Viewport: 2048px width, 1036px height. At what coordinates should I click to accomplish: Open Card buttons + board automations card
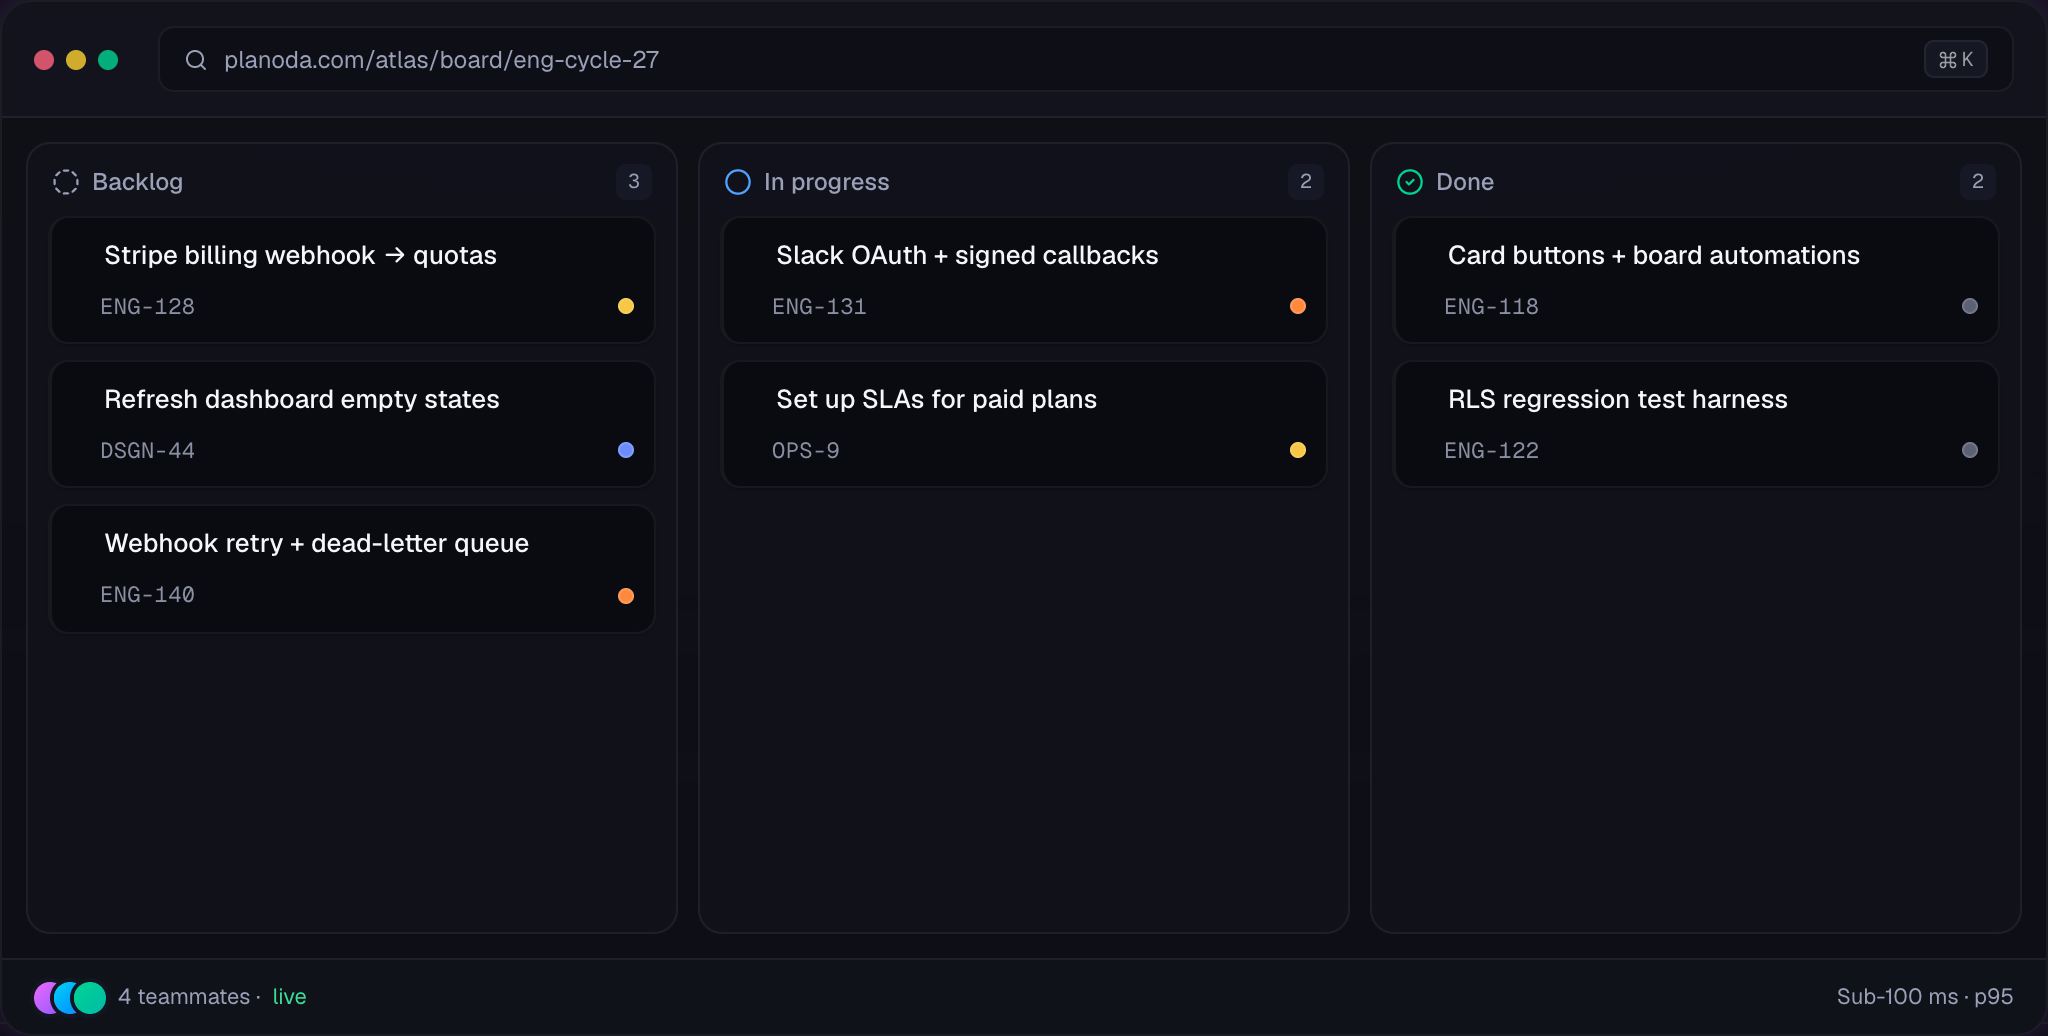(1696, 280)
